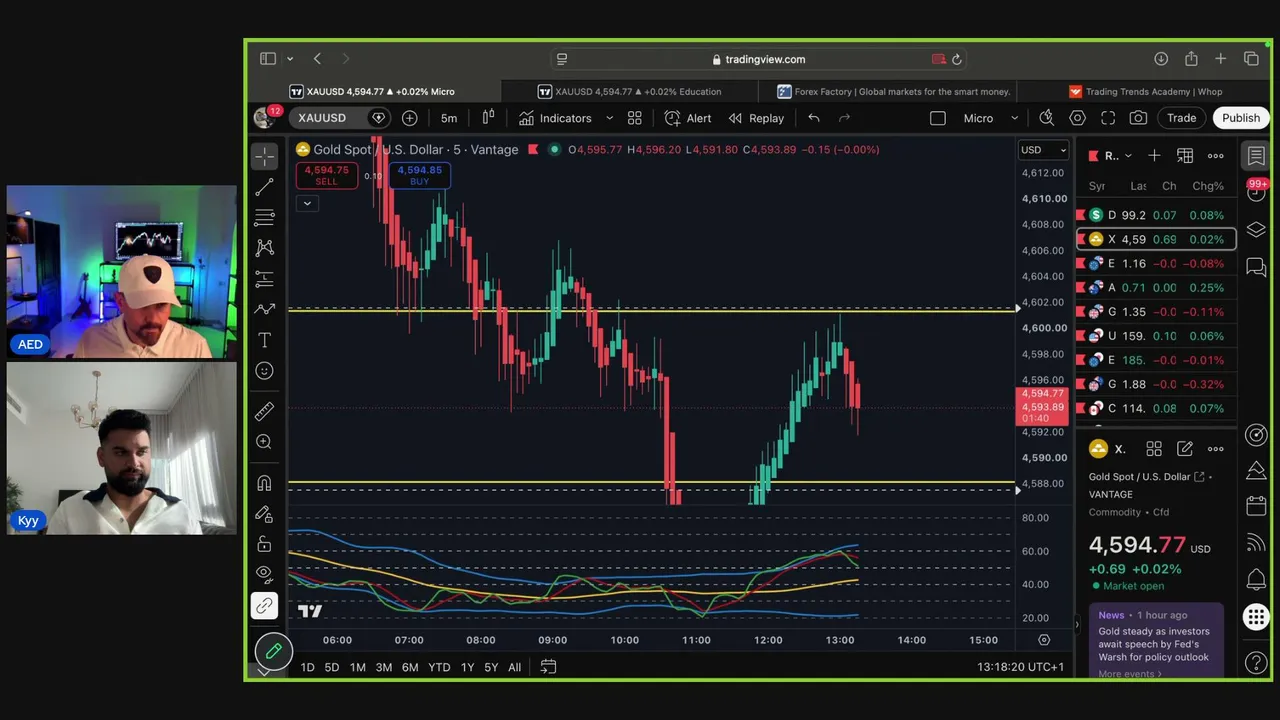The height and width of the screenshot is (720, 1280).
Task: Select the YTD date range
Action: coord(439,667)
